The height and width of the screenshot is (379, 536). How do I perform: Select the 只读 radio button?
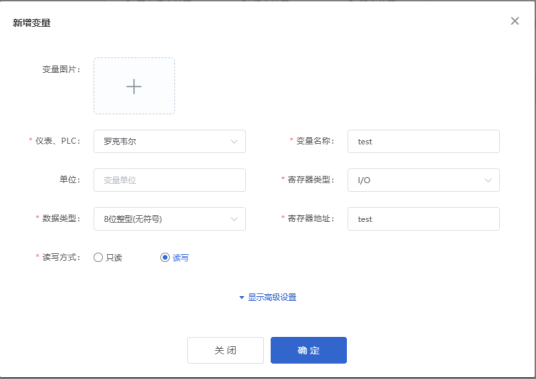[x=98, y=257]
